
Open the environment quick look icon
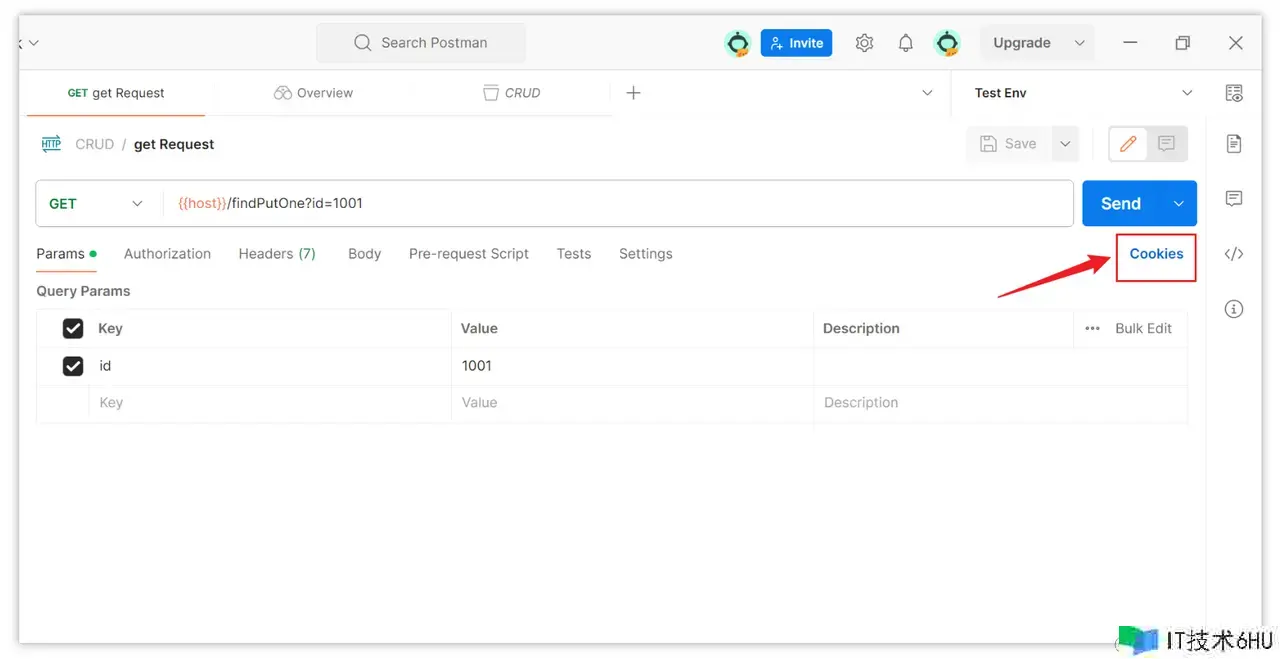[1234, 93]
